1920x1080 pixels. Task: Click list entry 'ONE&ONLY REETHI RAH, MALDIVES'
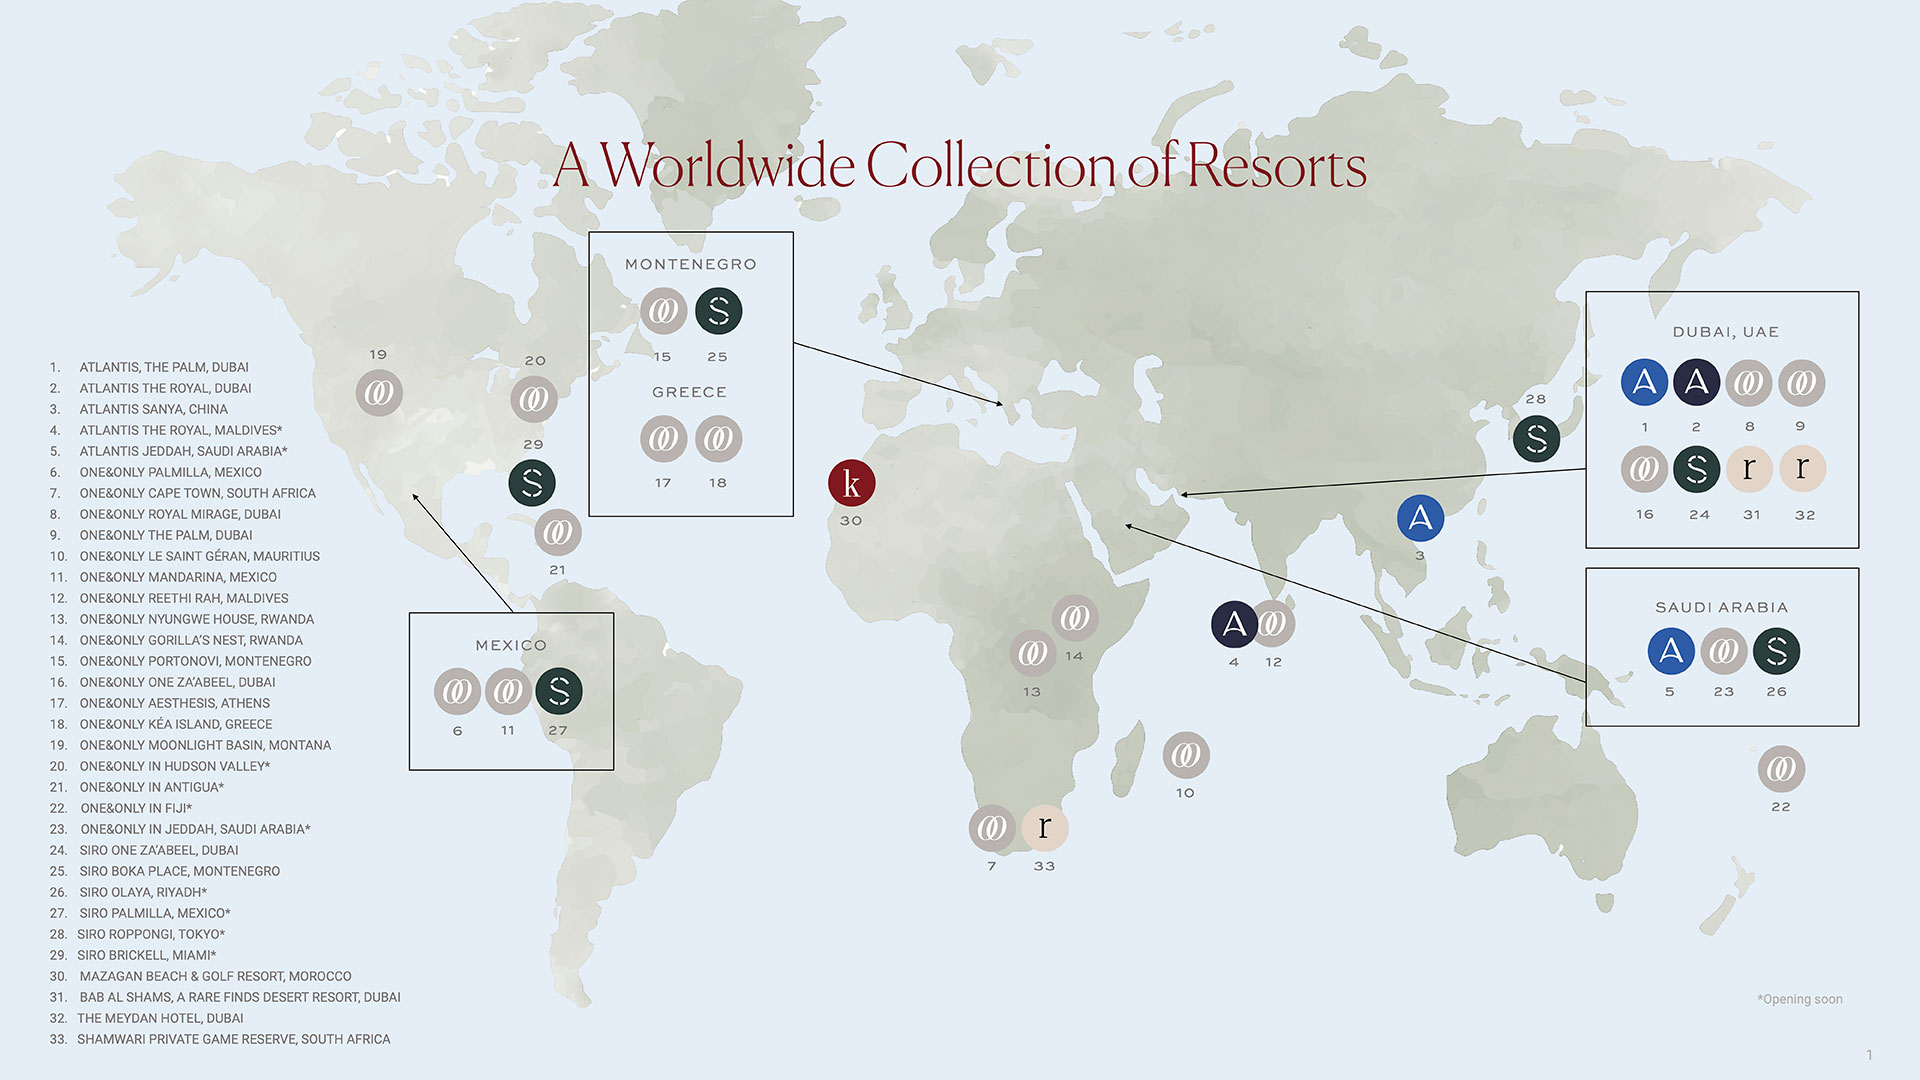184,598
